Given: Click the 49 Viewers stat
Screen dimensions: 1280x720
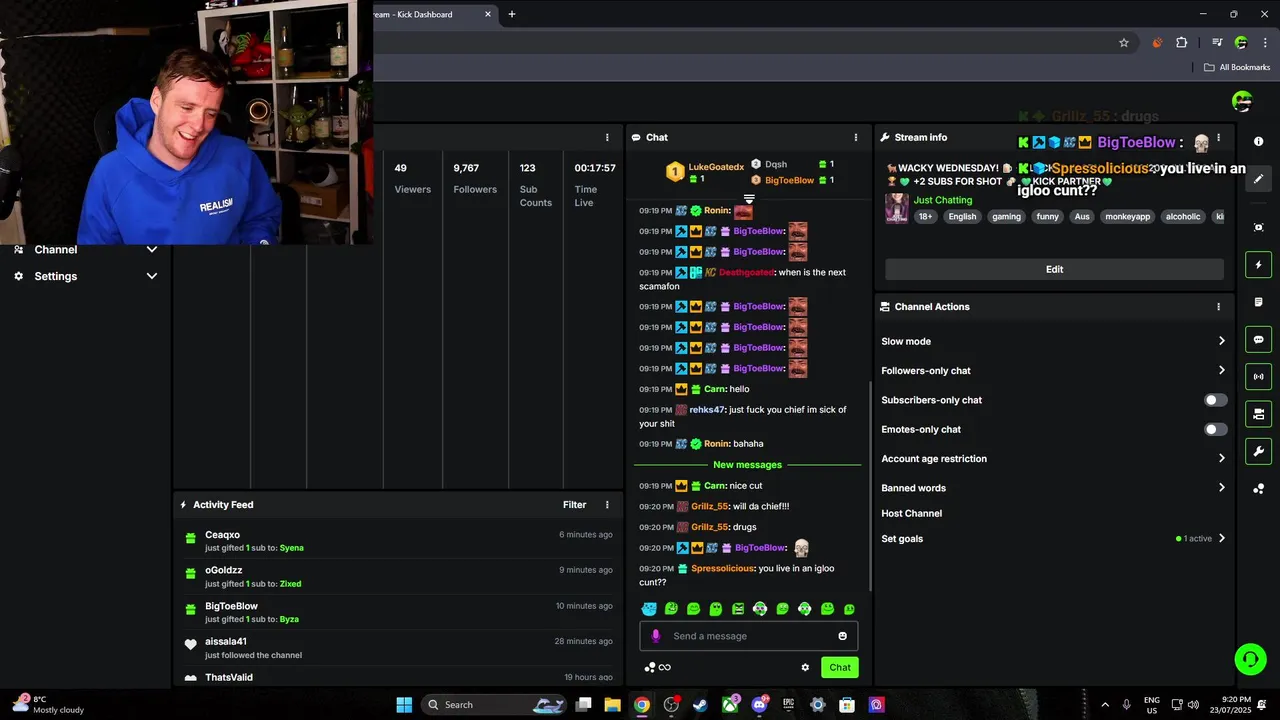Looking at the screenshot, I should click(412, 178).
